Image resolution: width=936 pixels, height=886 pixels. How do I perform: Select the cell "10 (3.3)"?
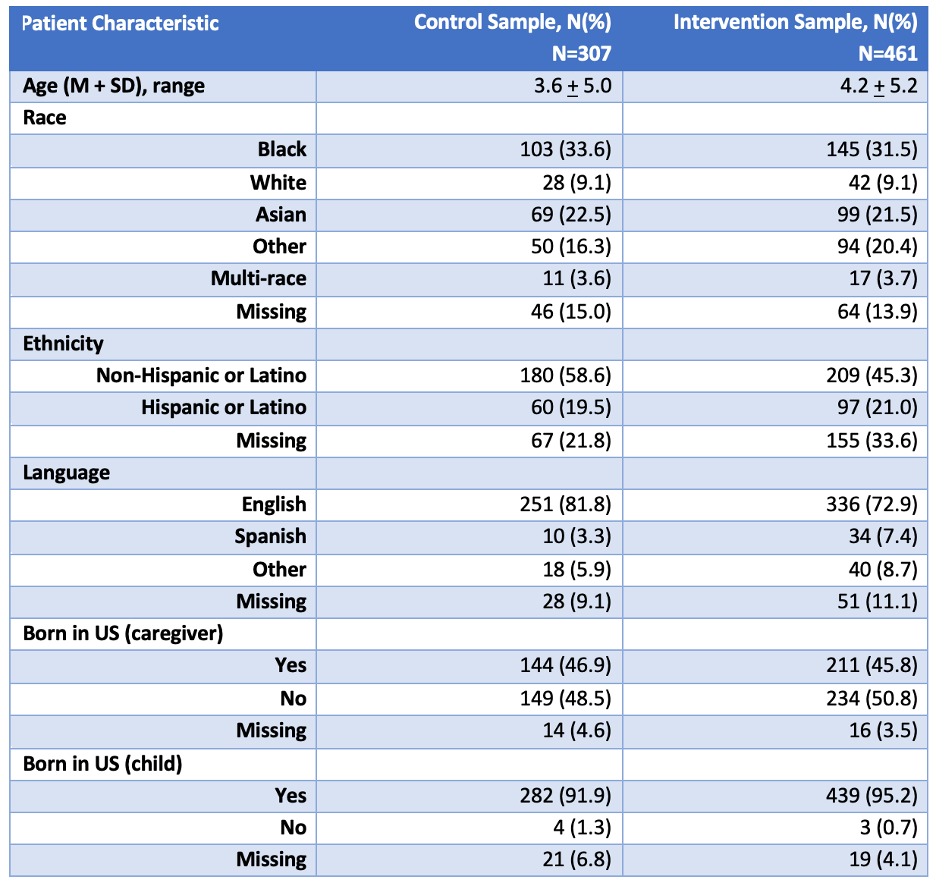[577, 537]
